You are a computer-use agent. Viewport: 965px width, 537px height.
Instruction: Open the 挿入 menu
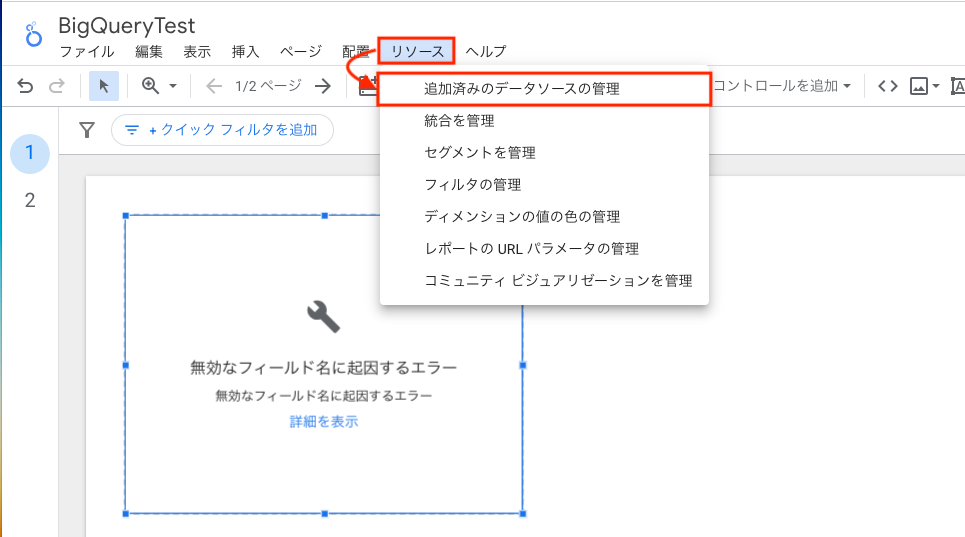click(245, 52)
